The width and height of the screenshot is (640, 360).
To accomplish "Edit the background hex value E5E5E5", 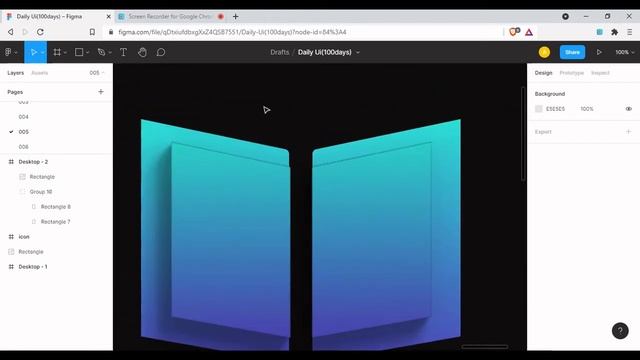I will pos(556,109).
